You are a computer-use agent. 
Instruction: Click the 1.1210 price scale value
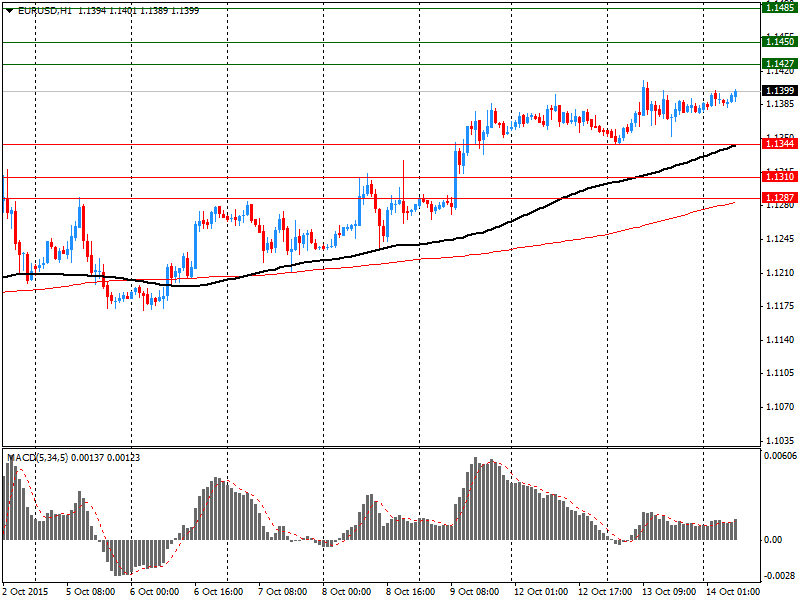(780, 272)
